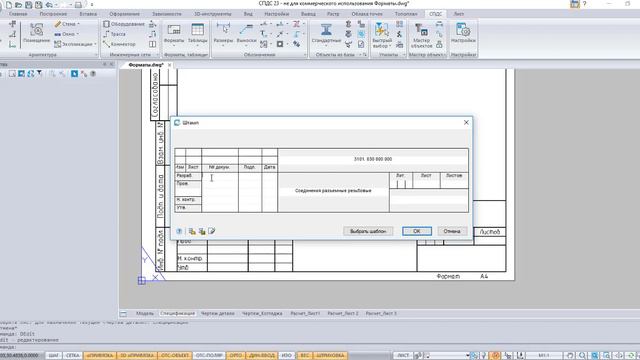The height and width of the screenshot is (360, 640).
Task: Click the title field Соединения разъемные резьбовые
Action: click(x=333, y=191)
